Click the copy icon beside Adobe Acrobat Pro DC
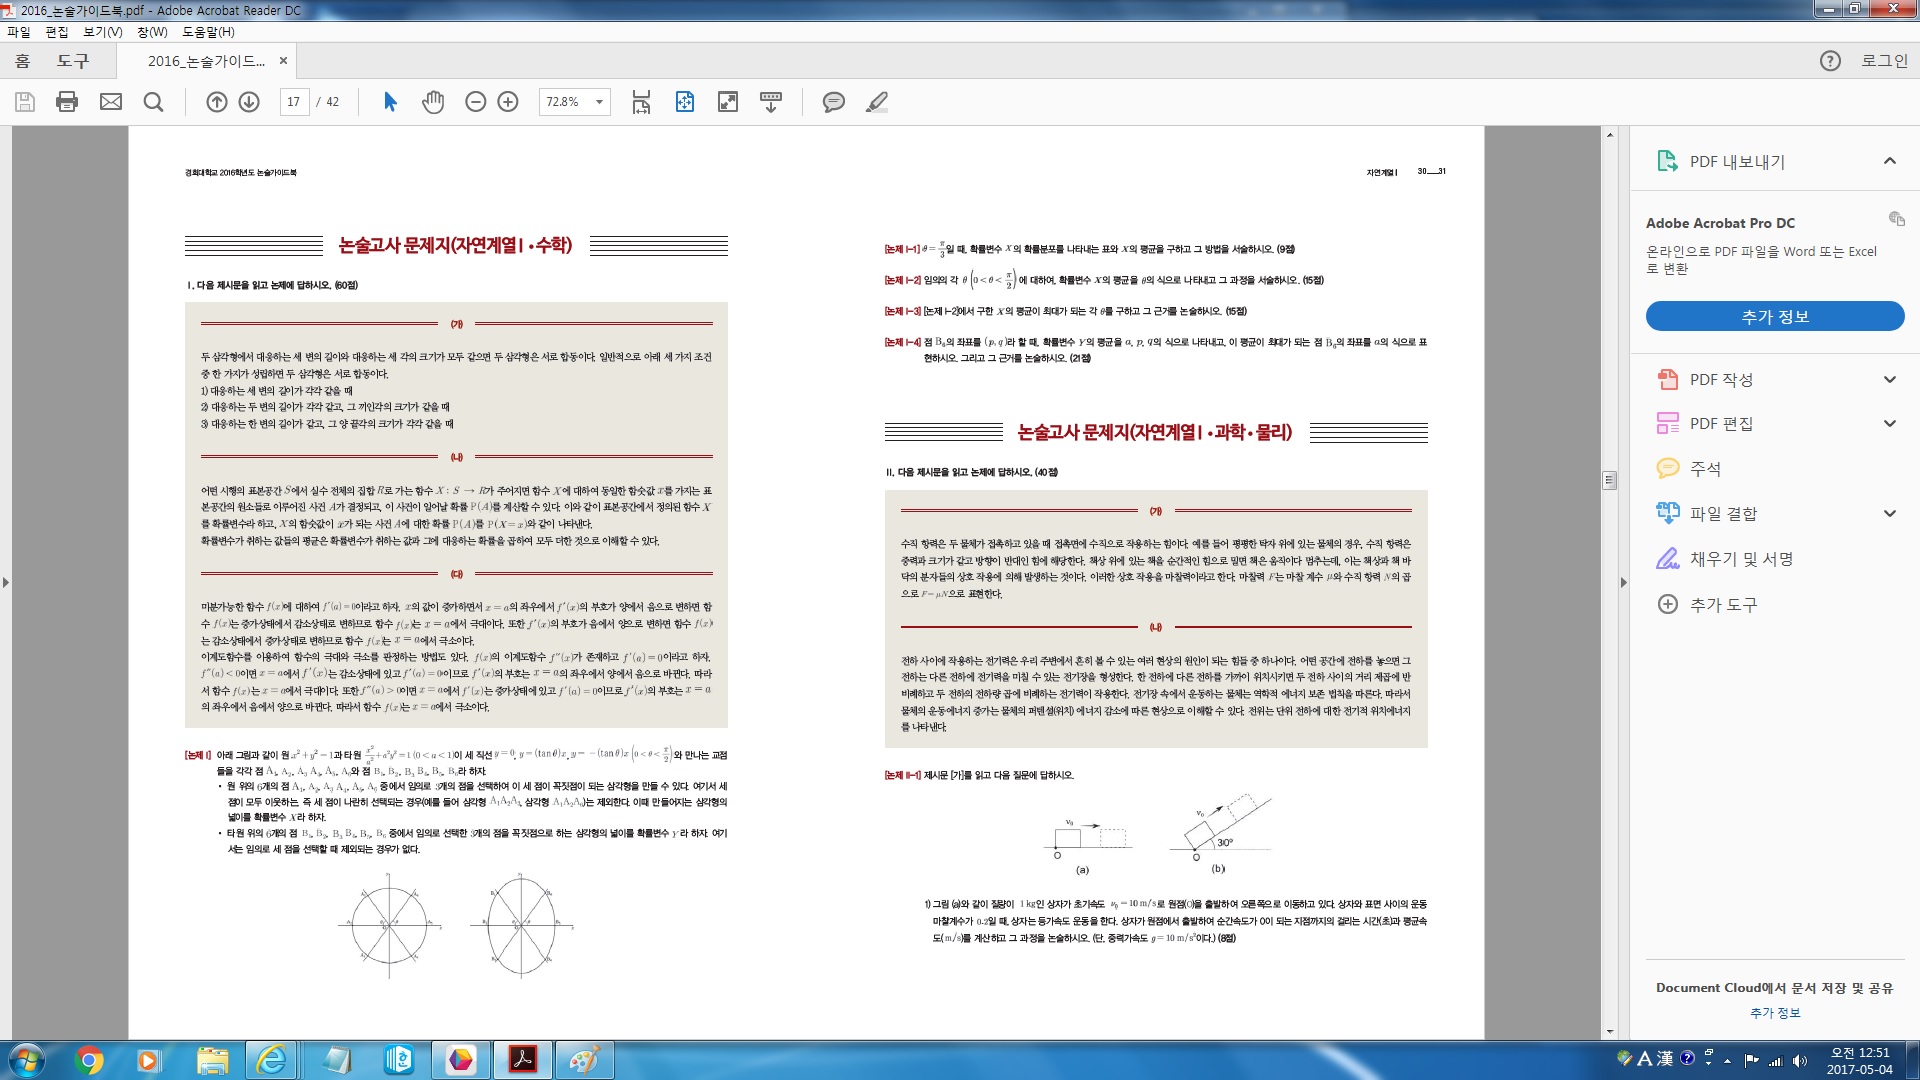The image size is (1920, 1080). click(x=1896, y=219)
